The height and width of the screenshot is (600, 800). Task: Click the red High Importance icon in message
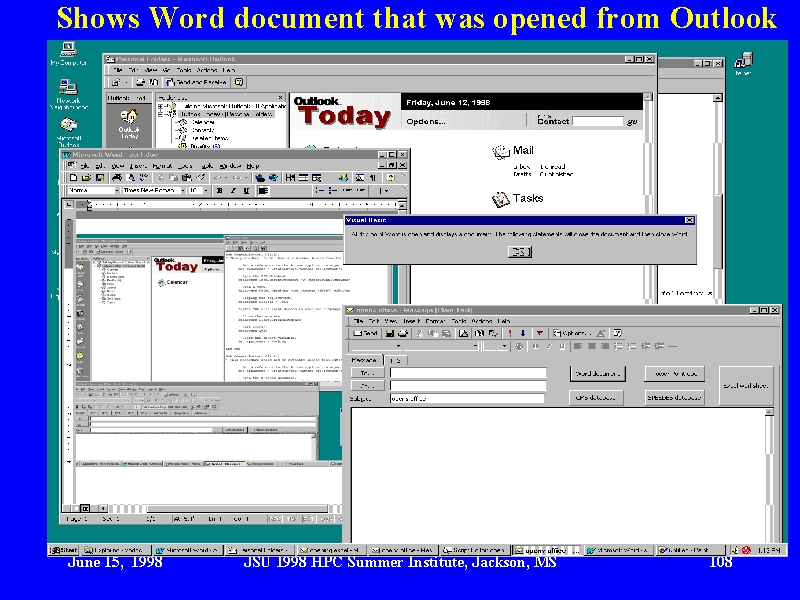pos(509,333)
